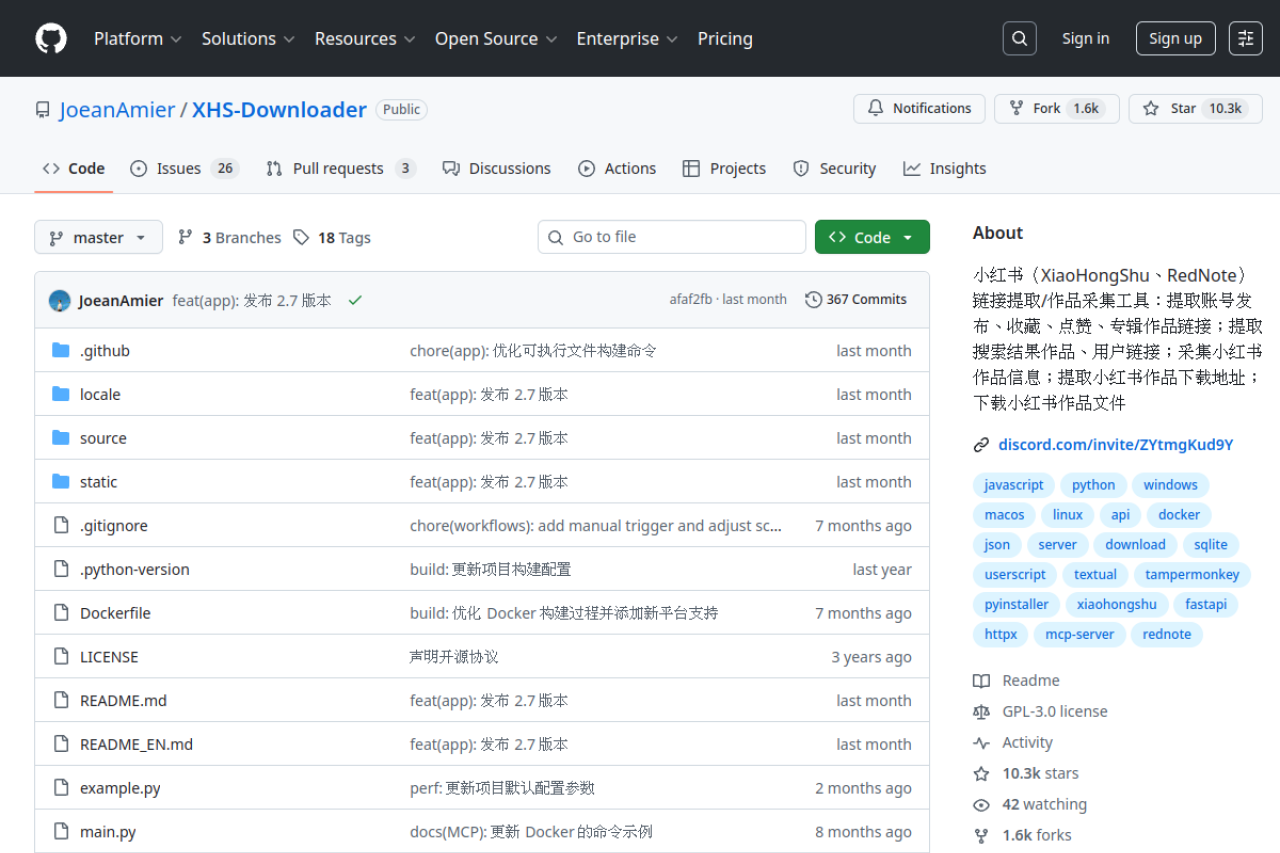Image resolution: width=1280 pixels, height=853 pixels.
Task: Switch to the Issues tab
Action: tap(184, 168)
